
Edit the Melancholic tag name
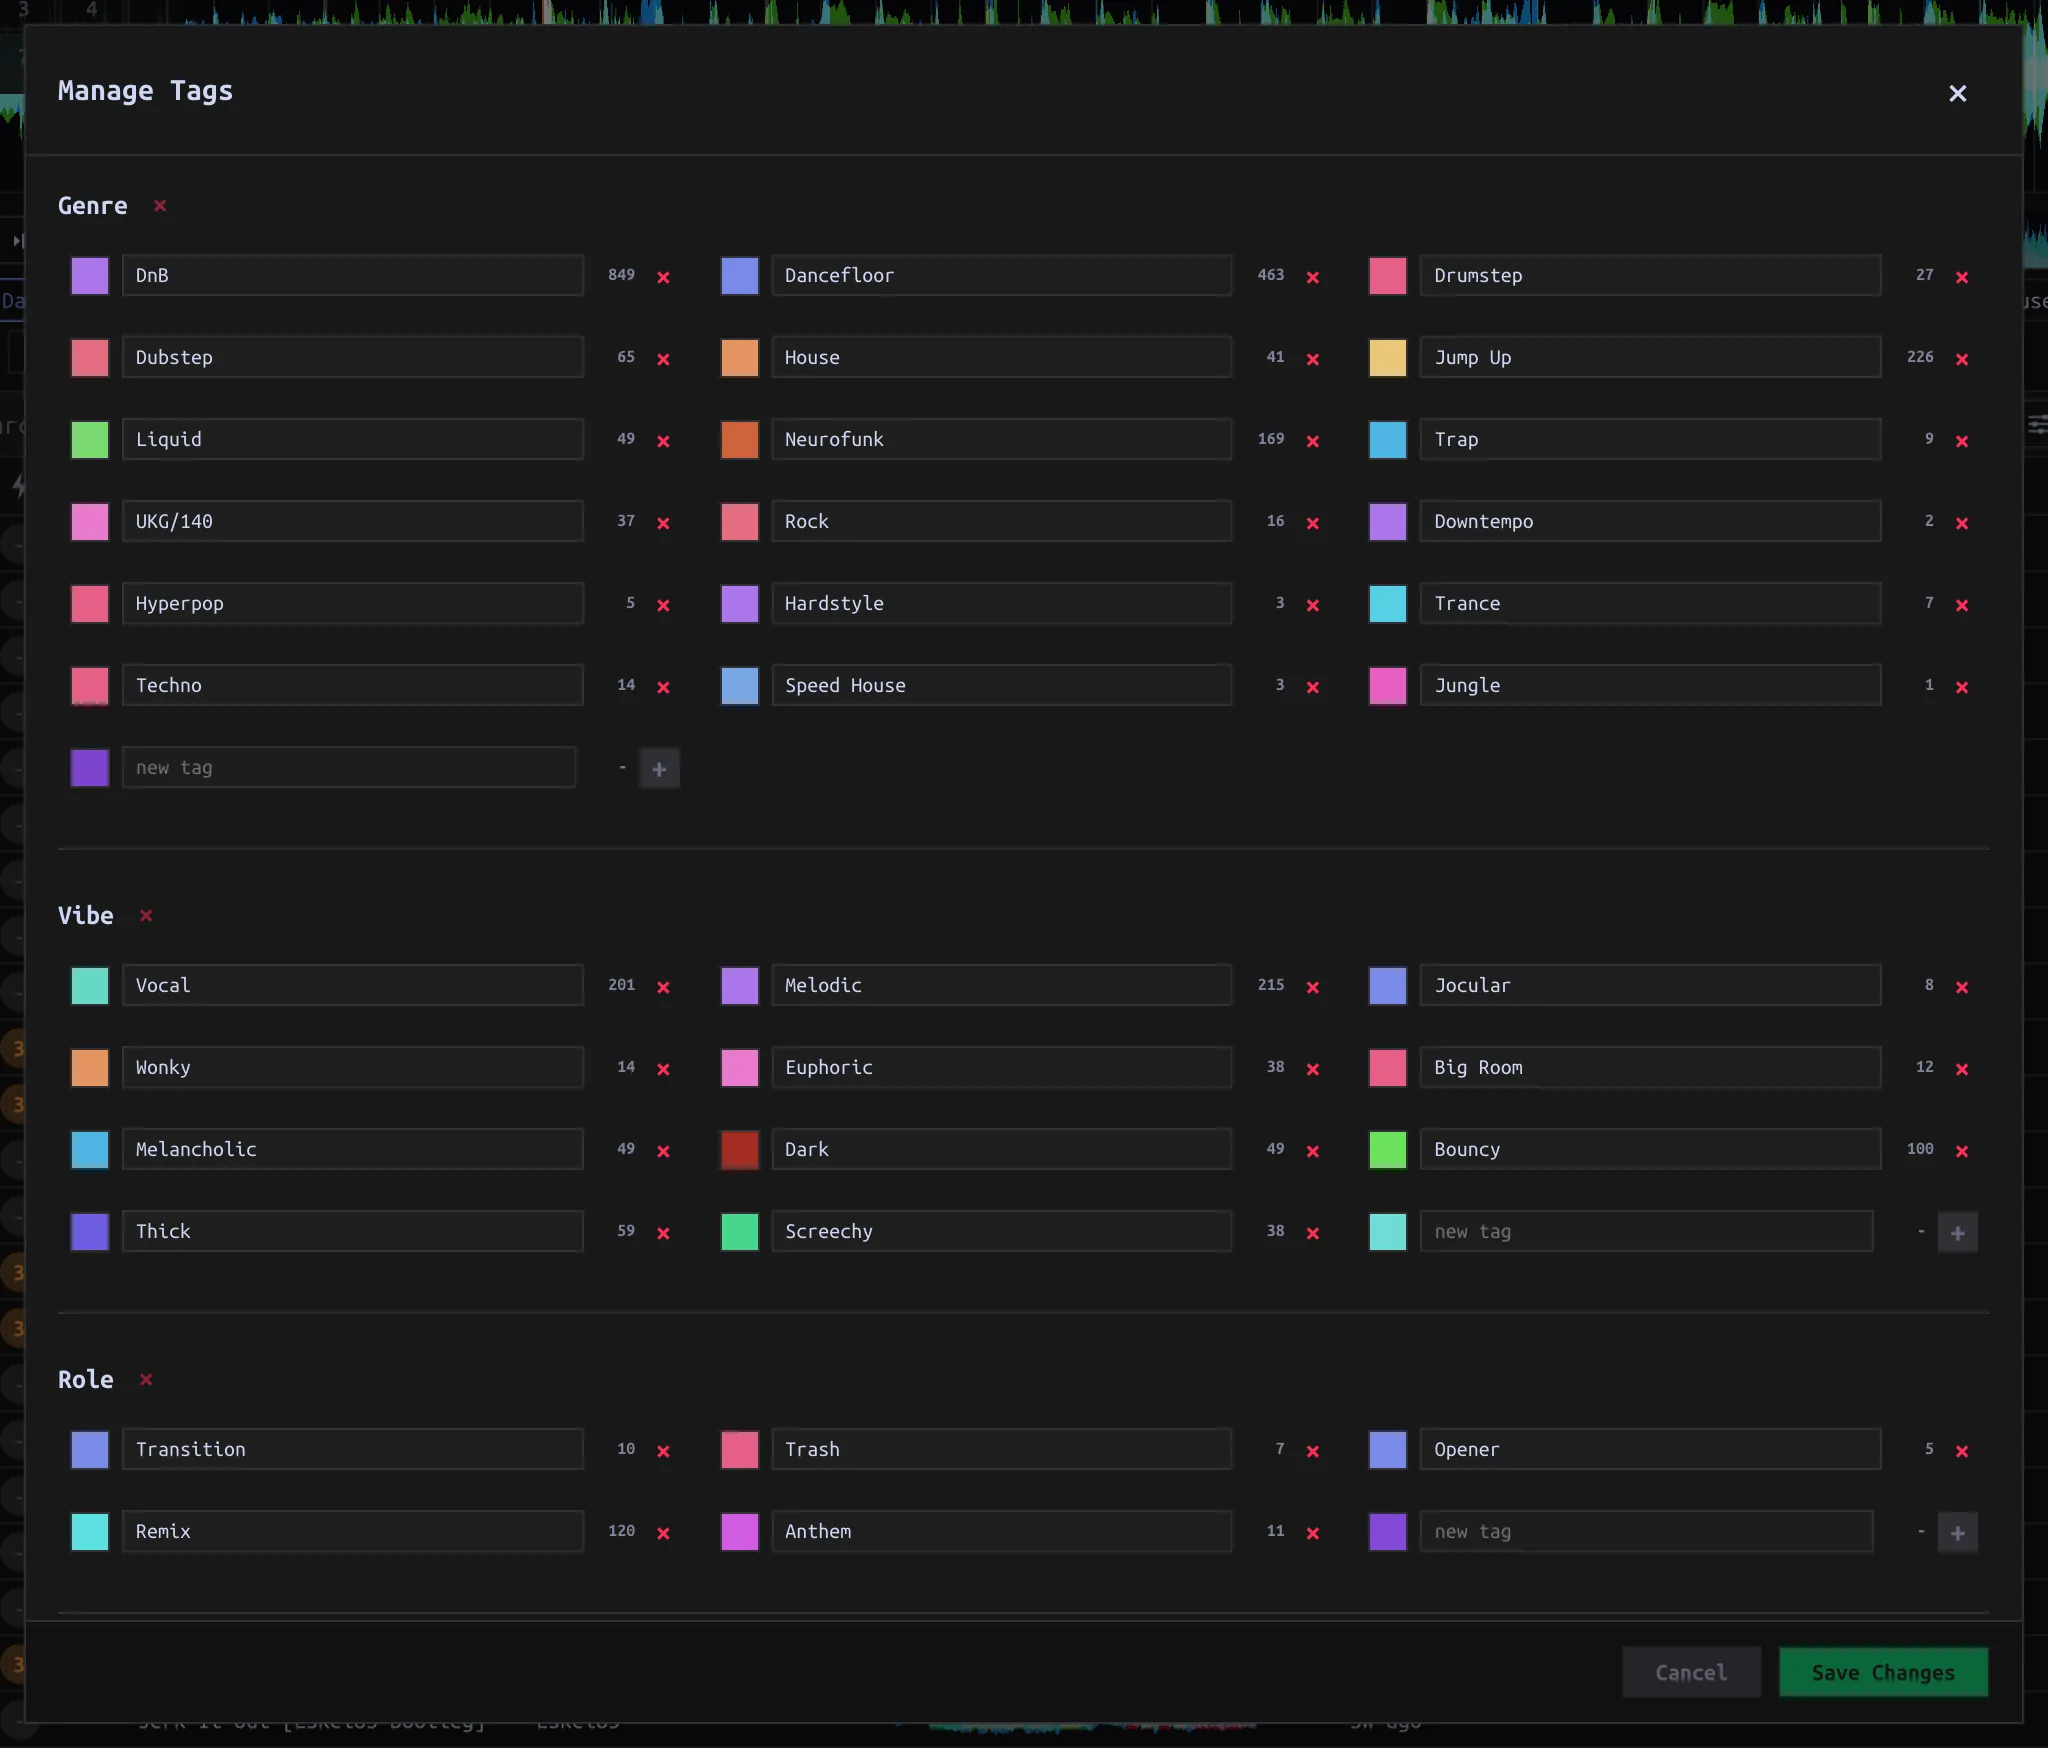(353, 1150)
